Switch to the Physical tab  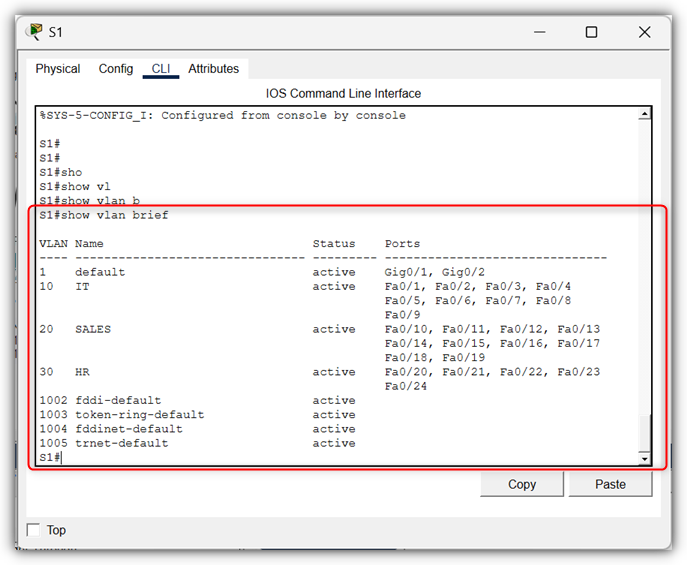click(x=58, y=69)
